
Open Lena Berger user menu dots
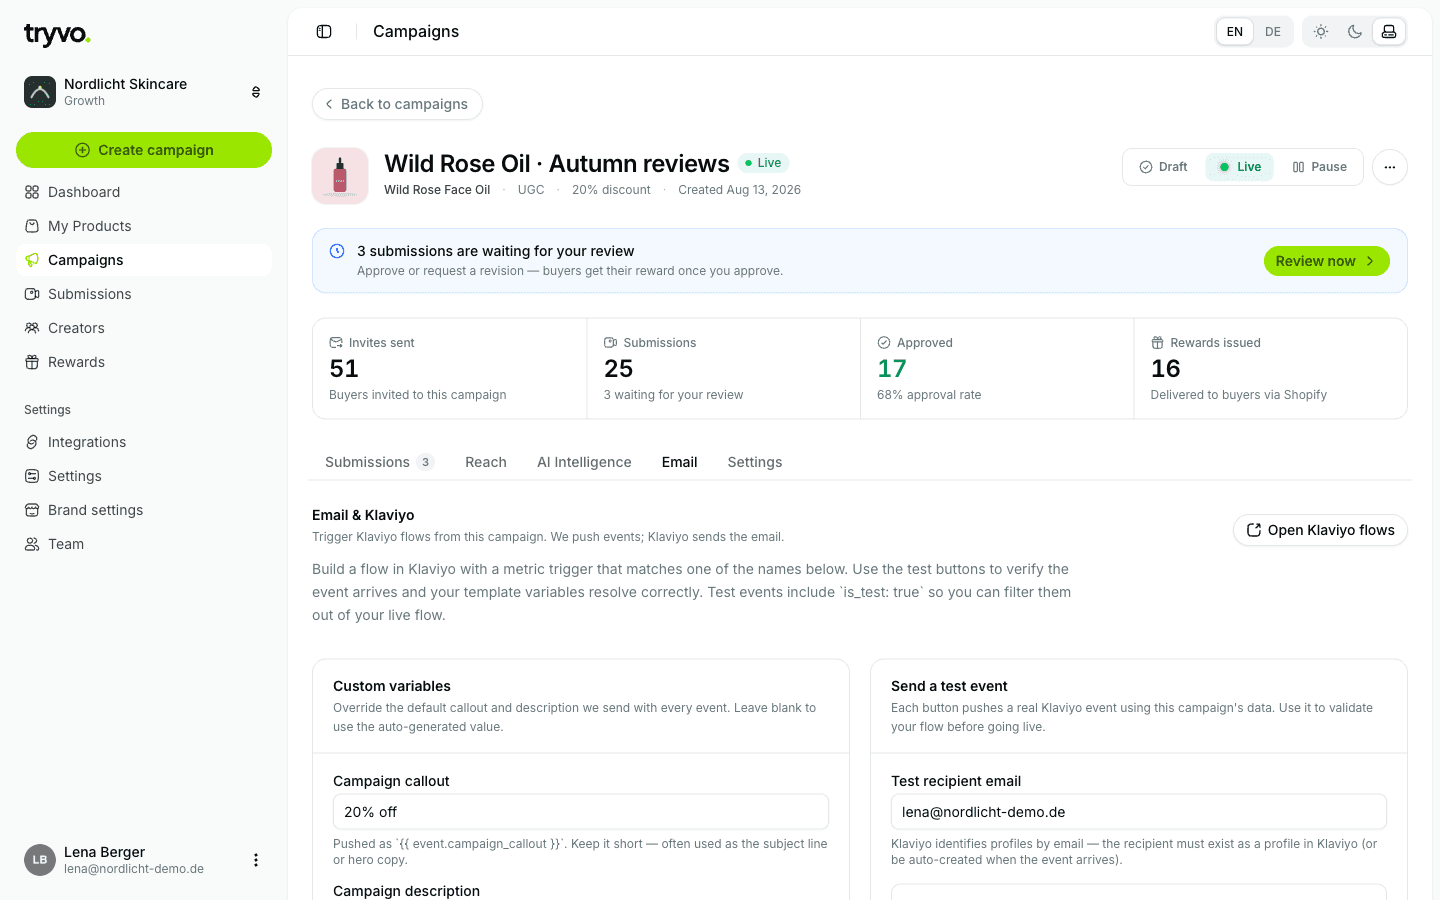256,860
